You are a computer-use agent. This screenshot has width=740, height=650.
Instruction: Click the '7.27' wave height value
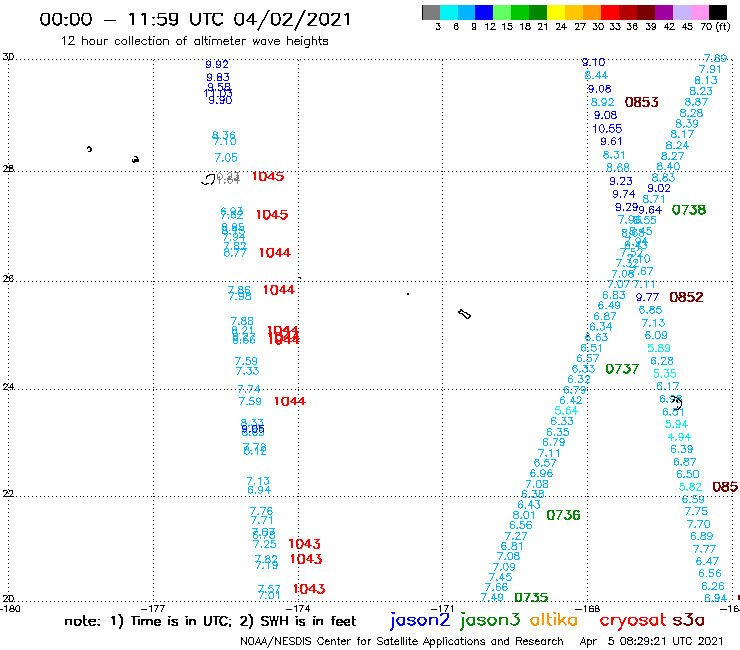[x=516, y=536]
